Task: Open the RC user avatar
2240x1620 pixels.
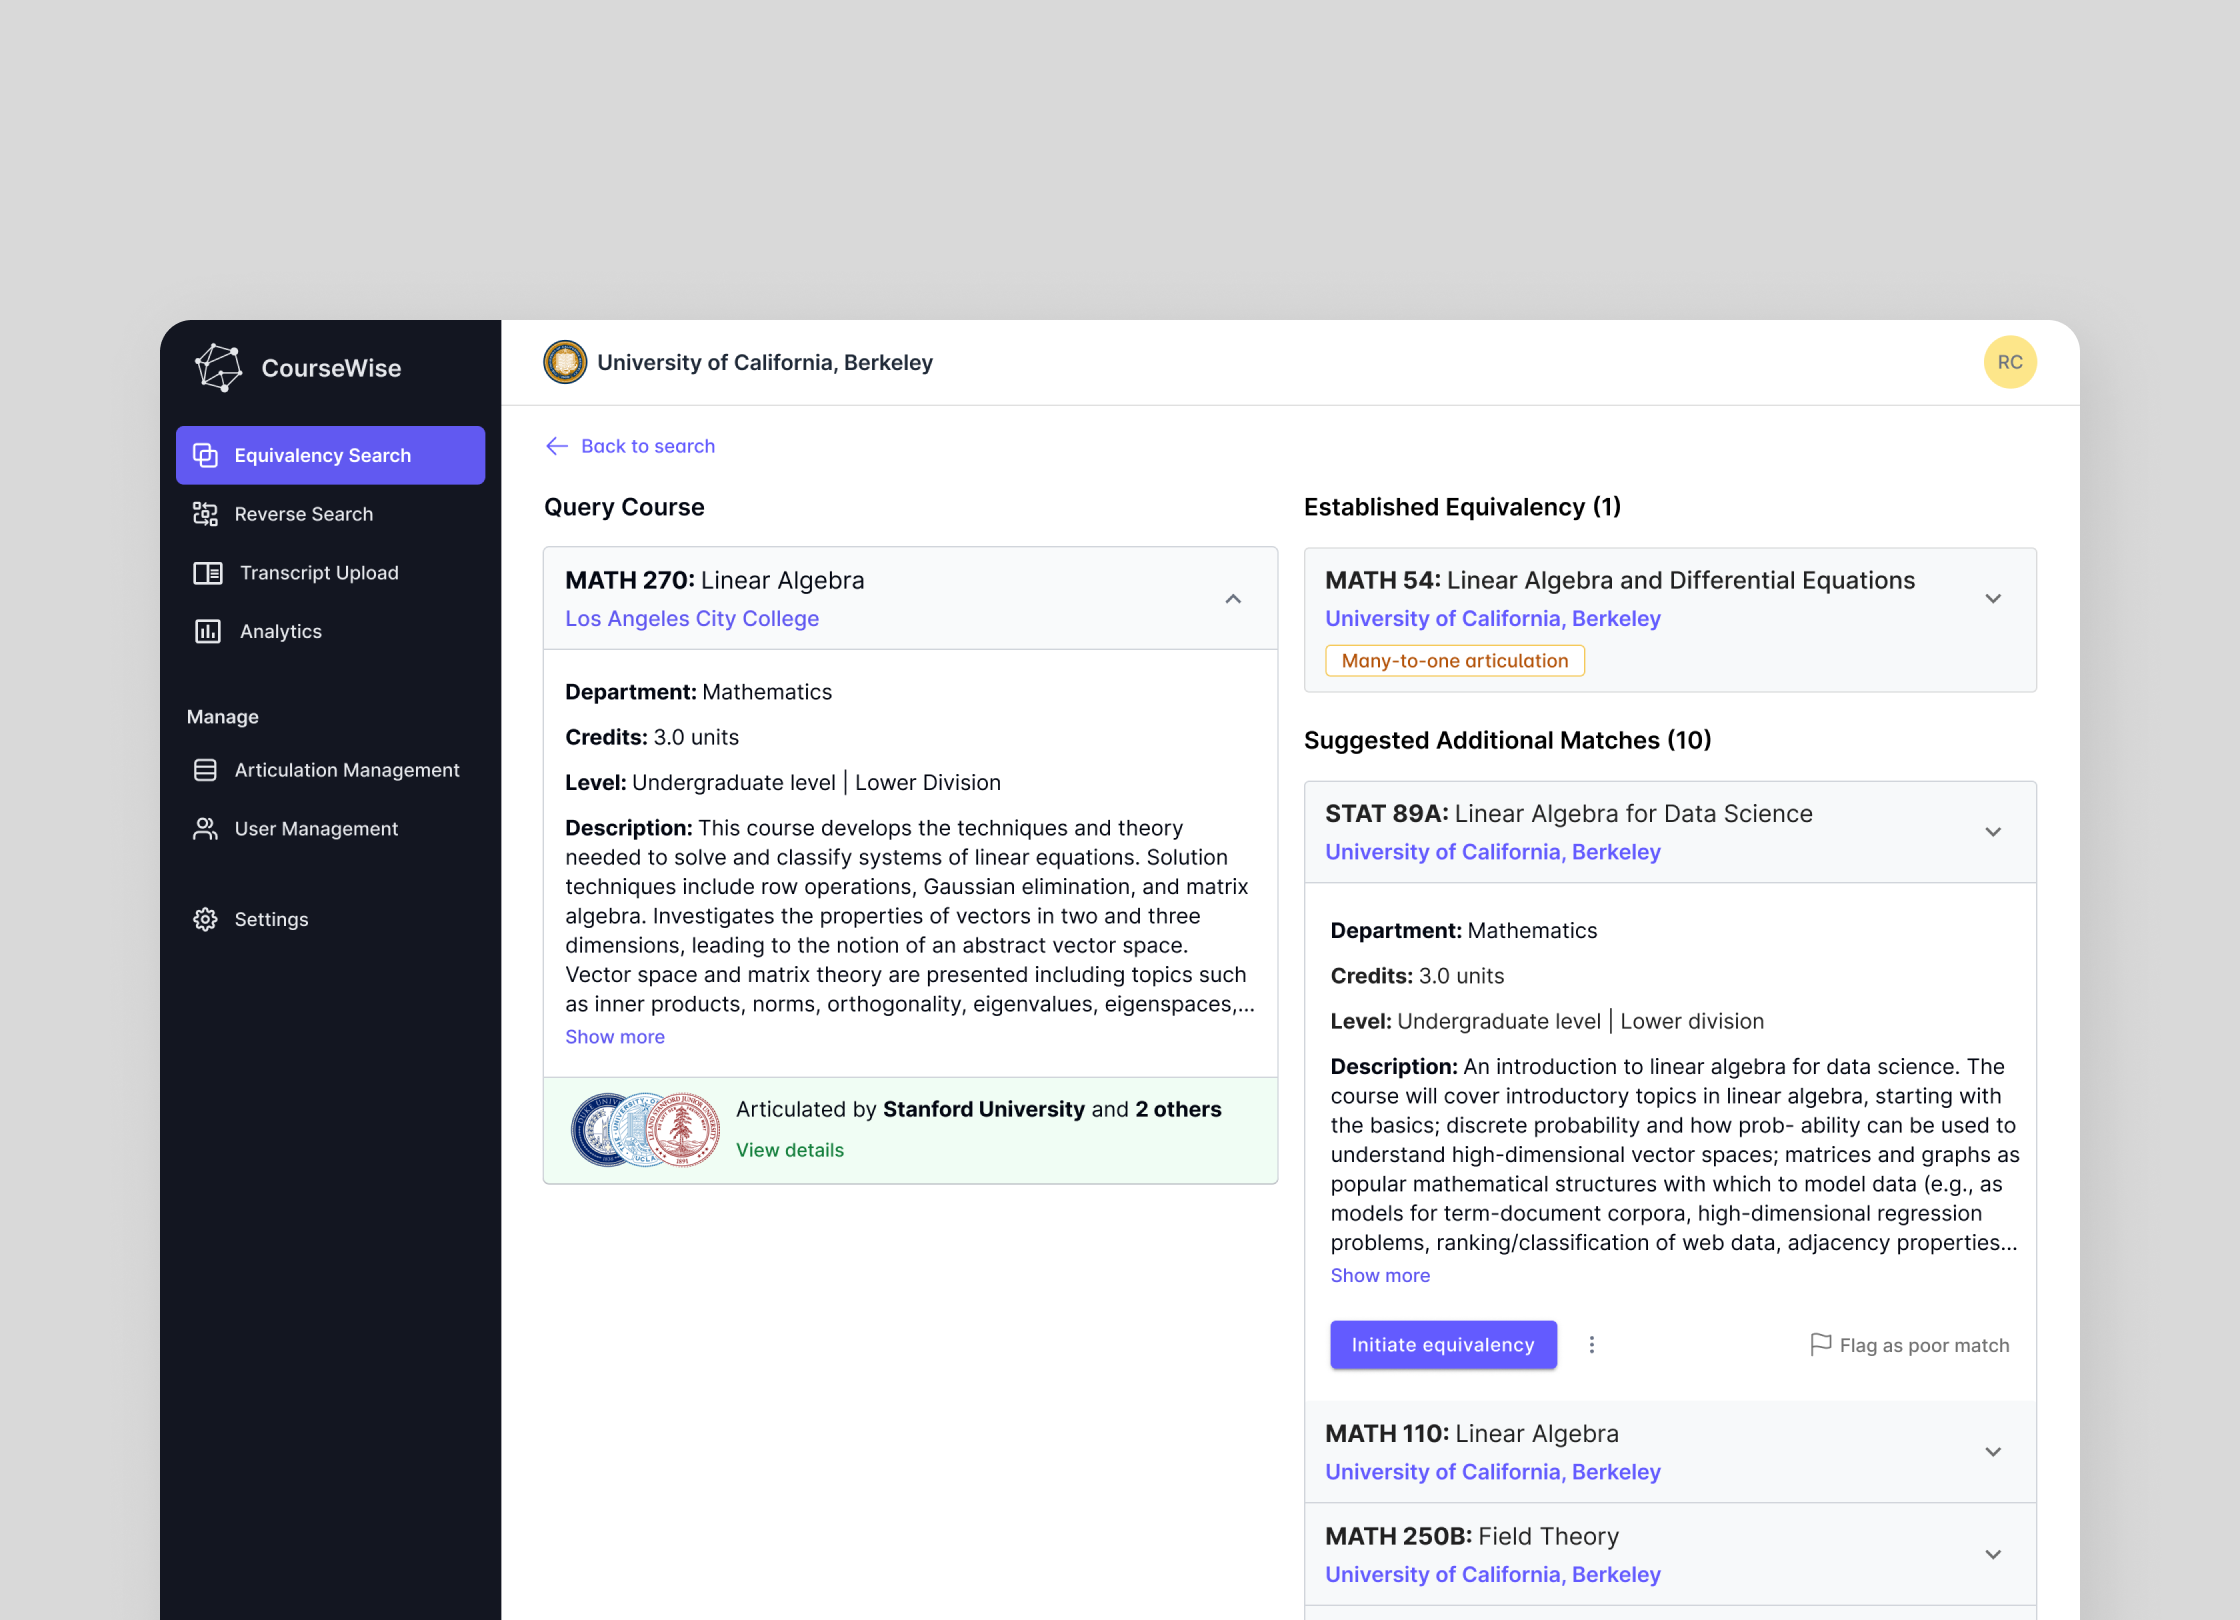Action: [x=2010, y=362]
